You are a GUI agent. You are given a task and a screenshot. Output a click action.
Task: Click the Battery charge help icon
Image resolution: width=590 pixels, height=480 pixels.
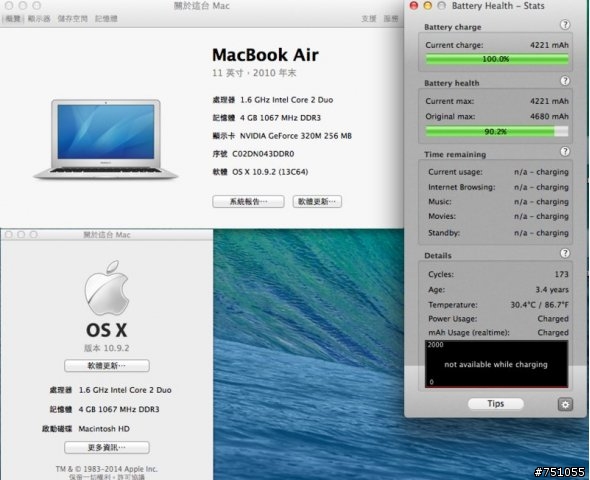[565, 25]
